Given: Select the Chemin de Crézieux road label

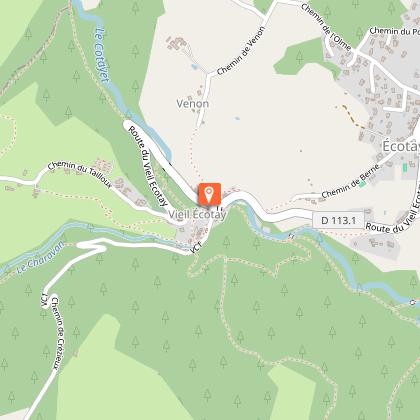Looking at the screenshot, I should click(57, 333).
